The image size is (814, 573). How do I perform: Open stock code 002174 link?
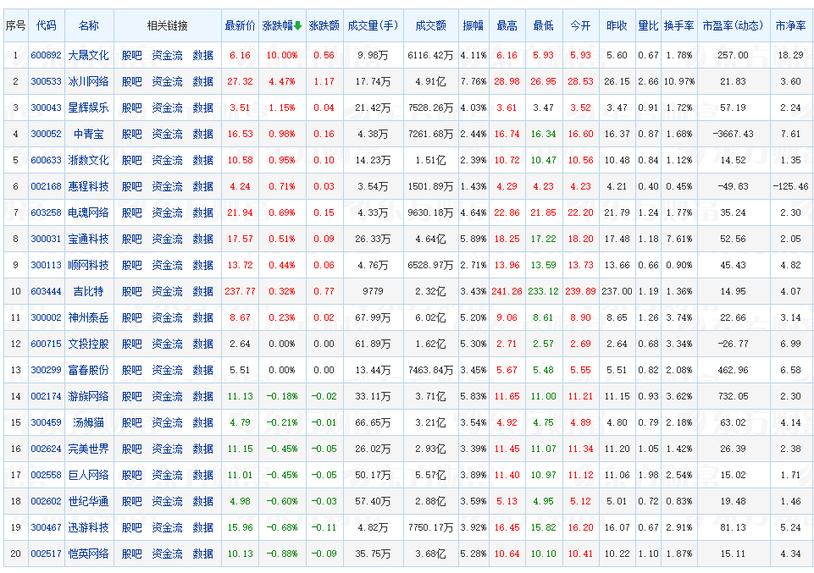[46, 397]
